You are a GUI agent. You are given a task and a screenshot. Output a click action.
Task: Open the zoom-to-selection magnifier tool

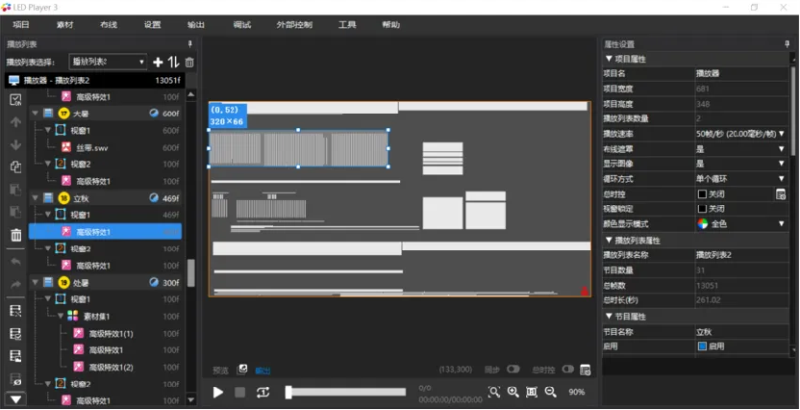[494, 392]
